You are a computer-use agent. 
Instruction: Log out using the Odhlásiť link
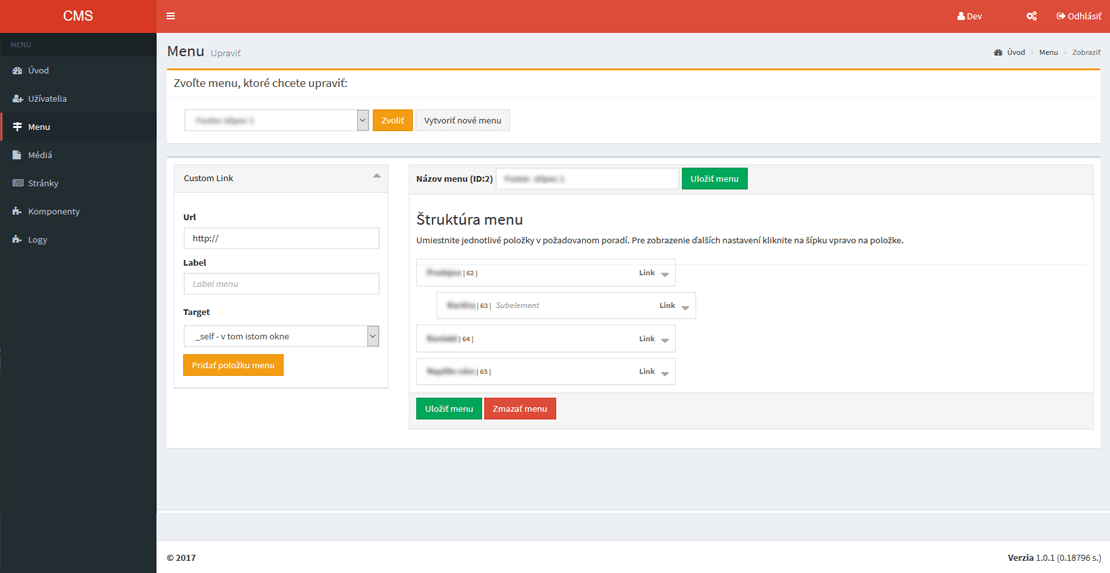tap(1079, 16)
